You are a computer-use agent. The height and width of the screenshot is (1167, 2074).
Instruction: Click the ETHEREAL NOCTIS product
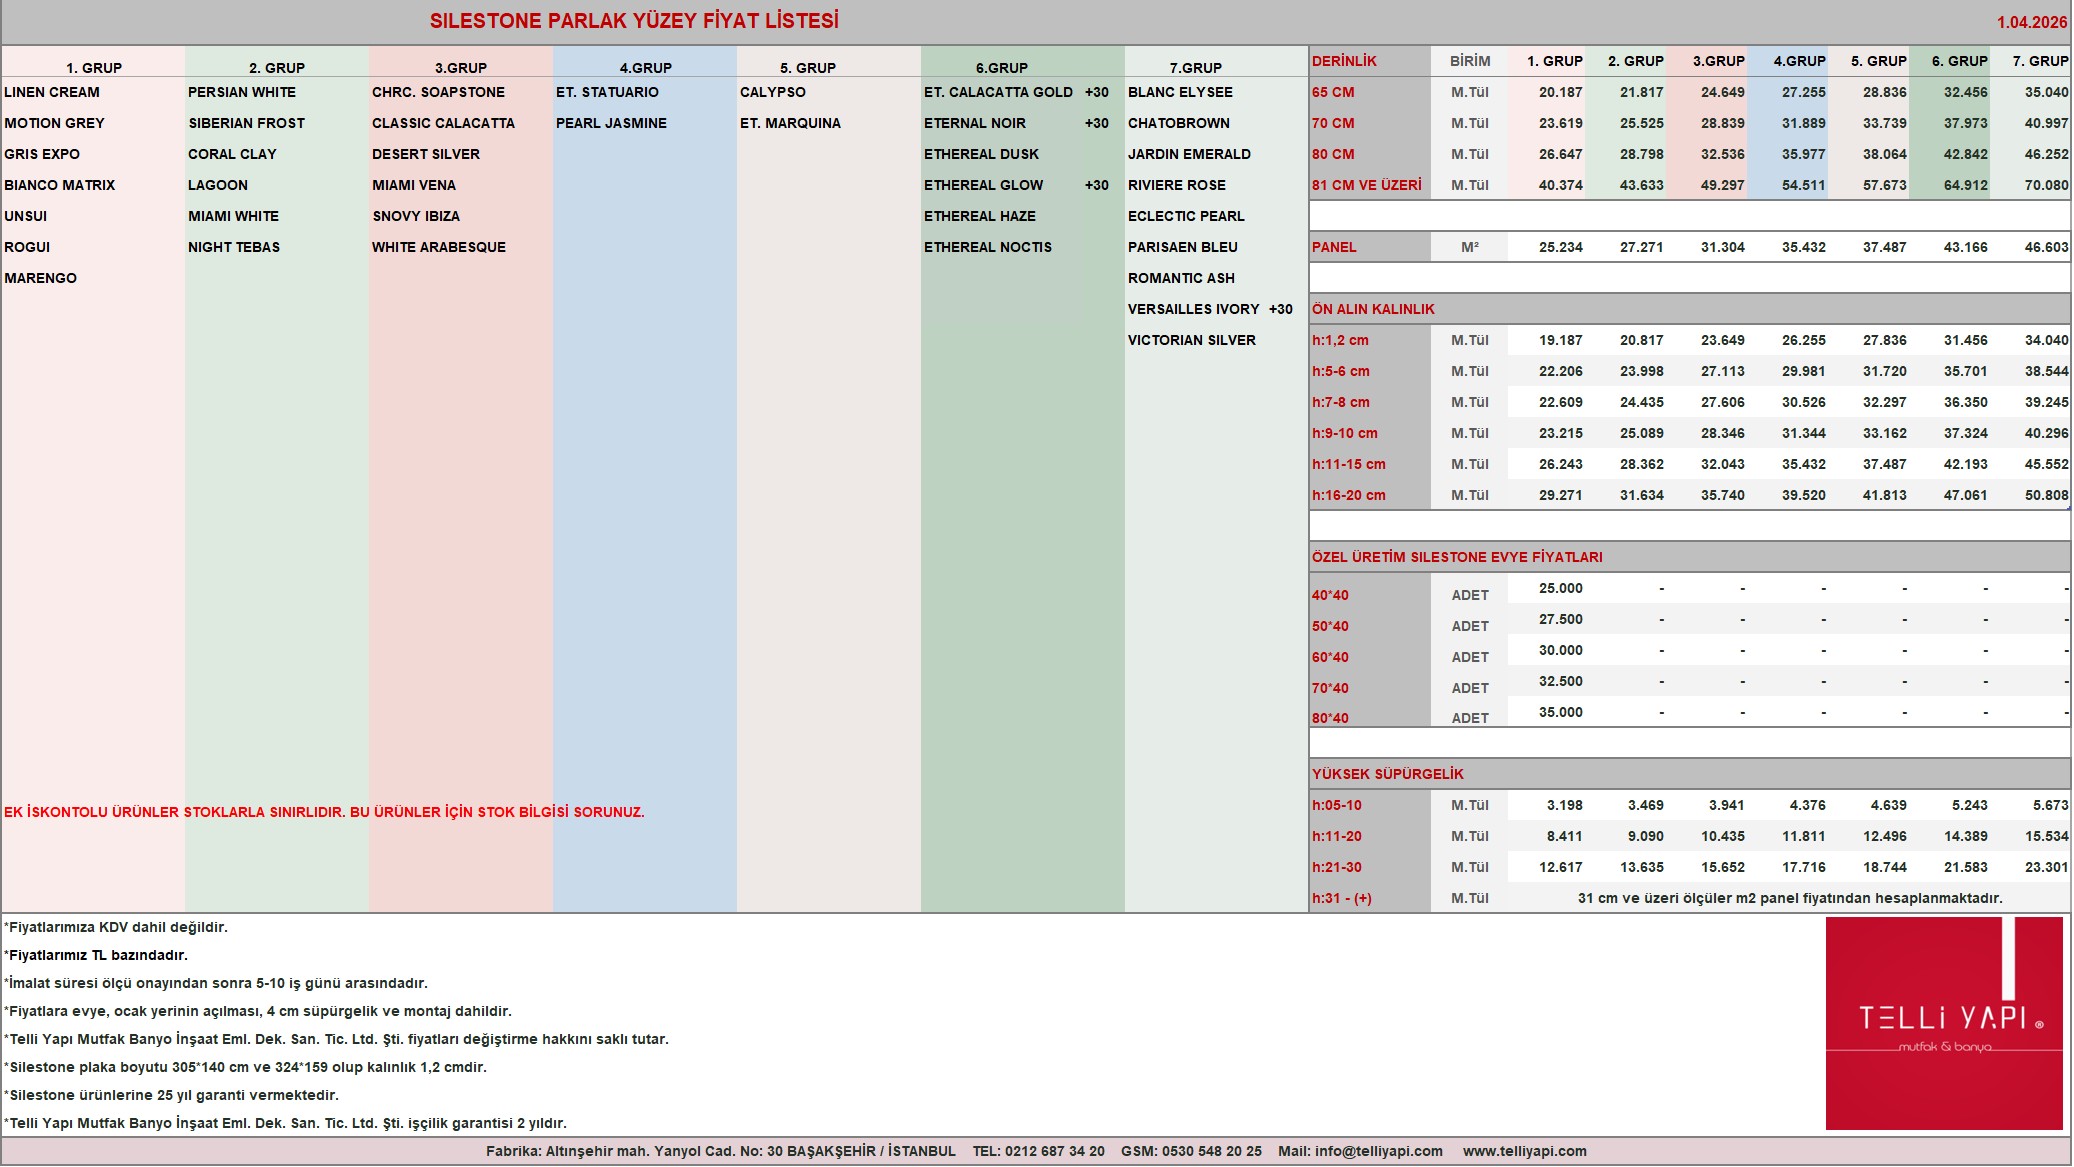click(988, 247)
